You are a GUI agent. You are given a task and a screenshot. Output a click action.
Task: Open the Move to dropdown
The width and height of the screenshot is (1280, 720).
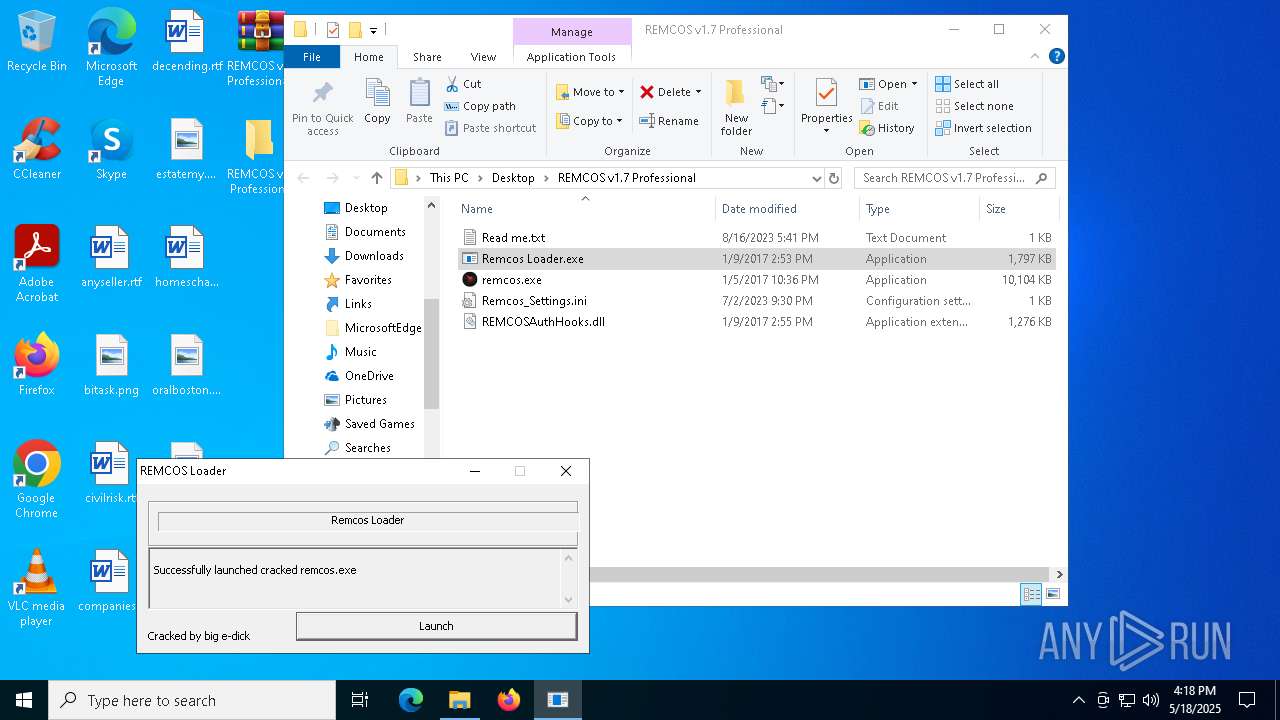pos(590,92)
